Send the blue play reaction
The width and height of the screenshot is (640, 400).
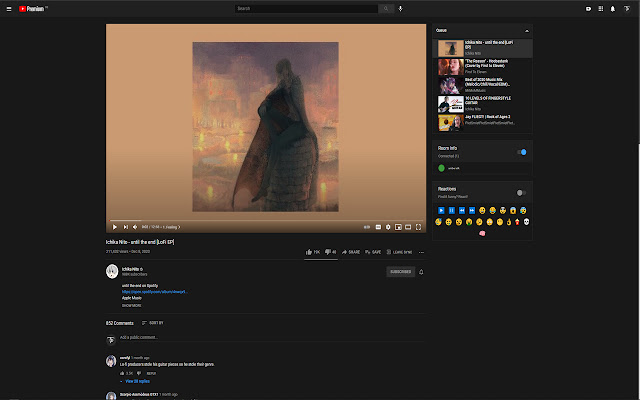point(441,211)
